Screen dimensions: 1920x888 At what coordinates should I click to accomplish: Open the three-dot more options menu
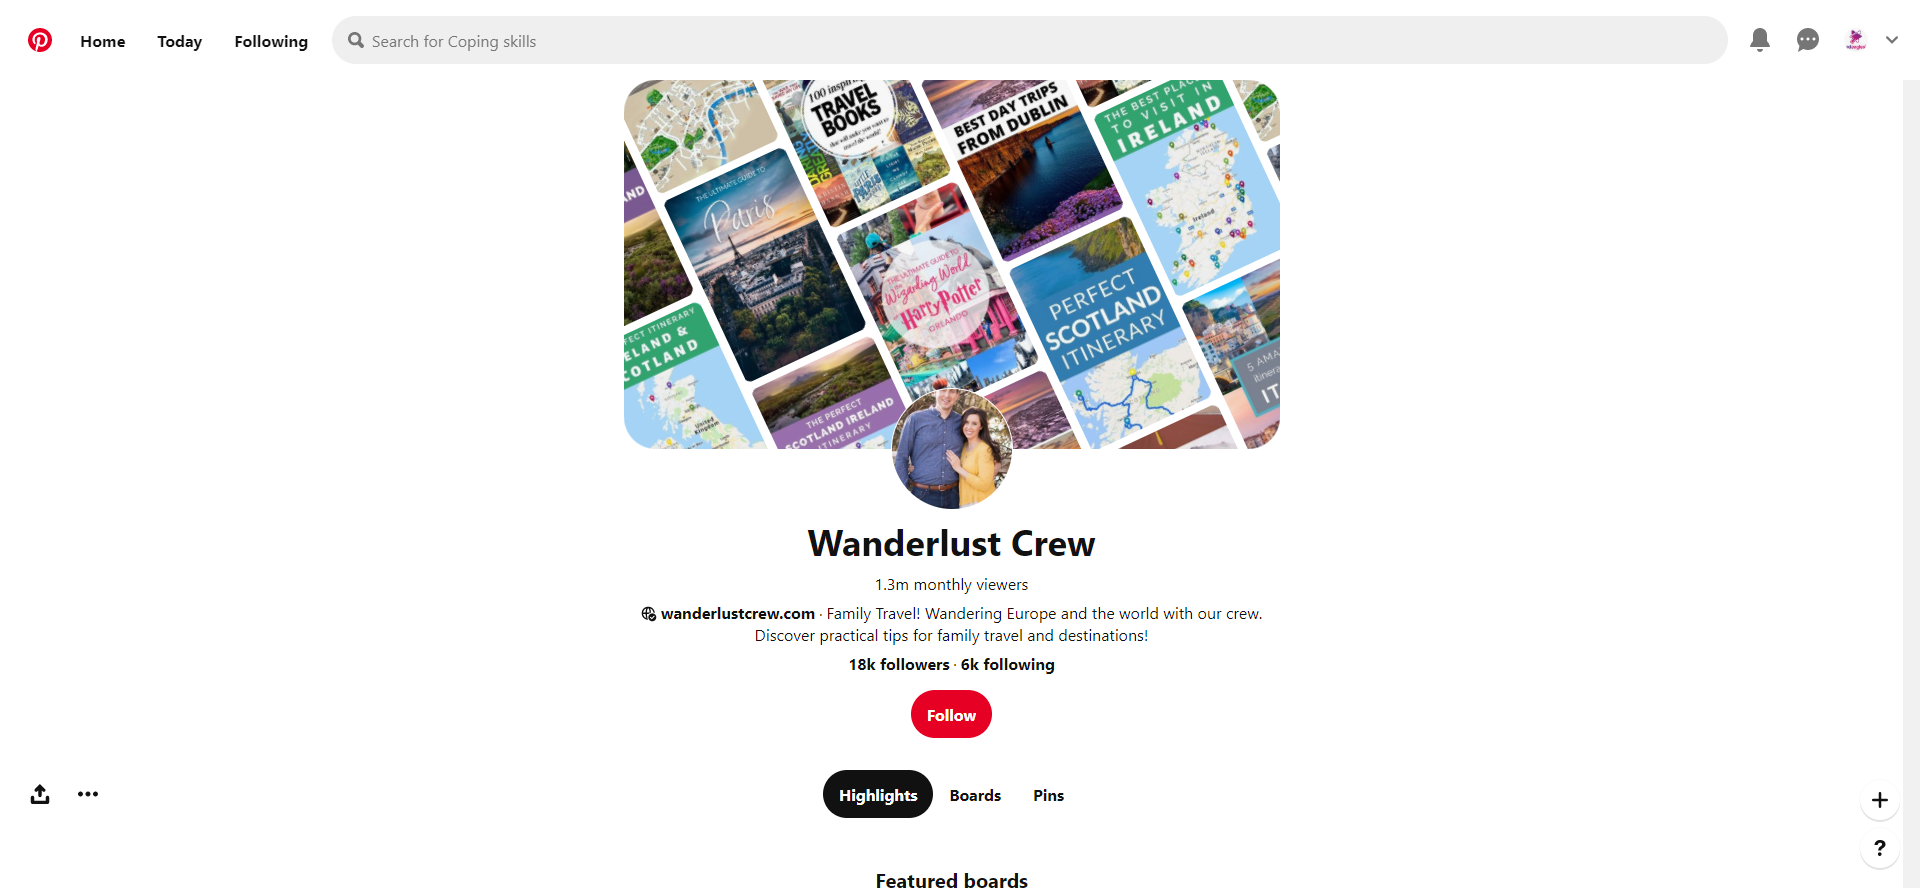88,794
